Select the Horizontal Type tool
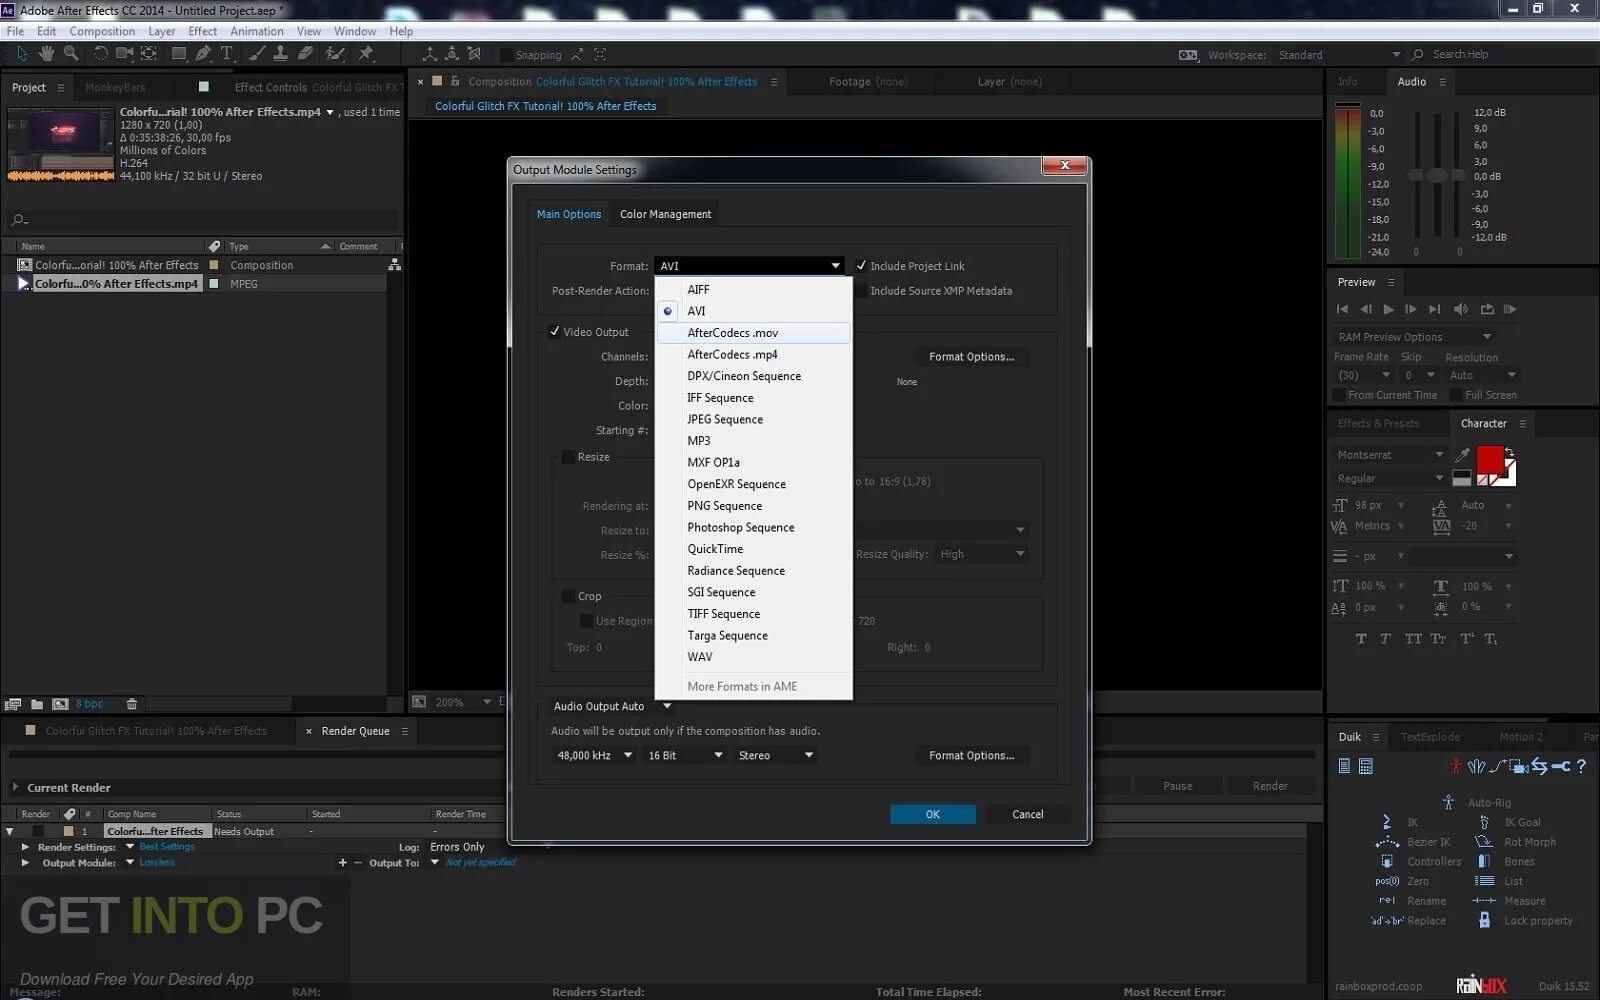 pos(227,54)
